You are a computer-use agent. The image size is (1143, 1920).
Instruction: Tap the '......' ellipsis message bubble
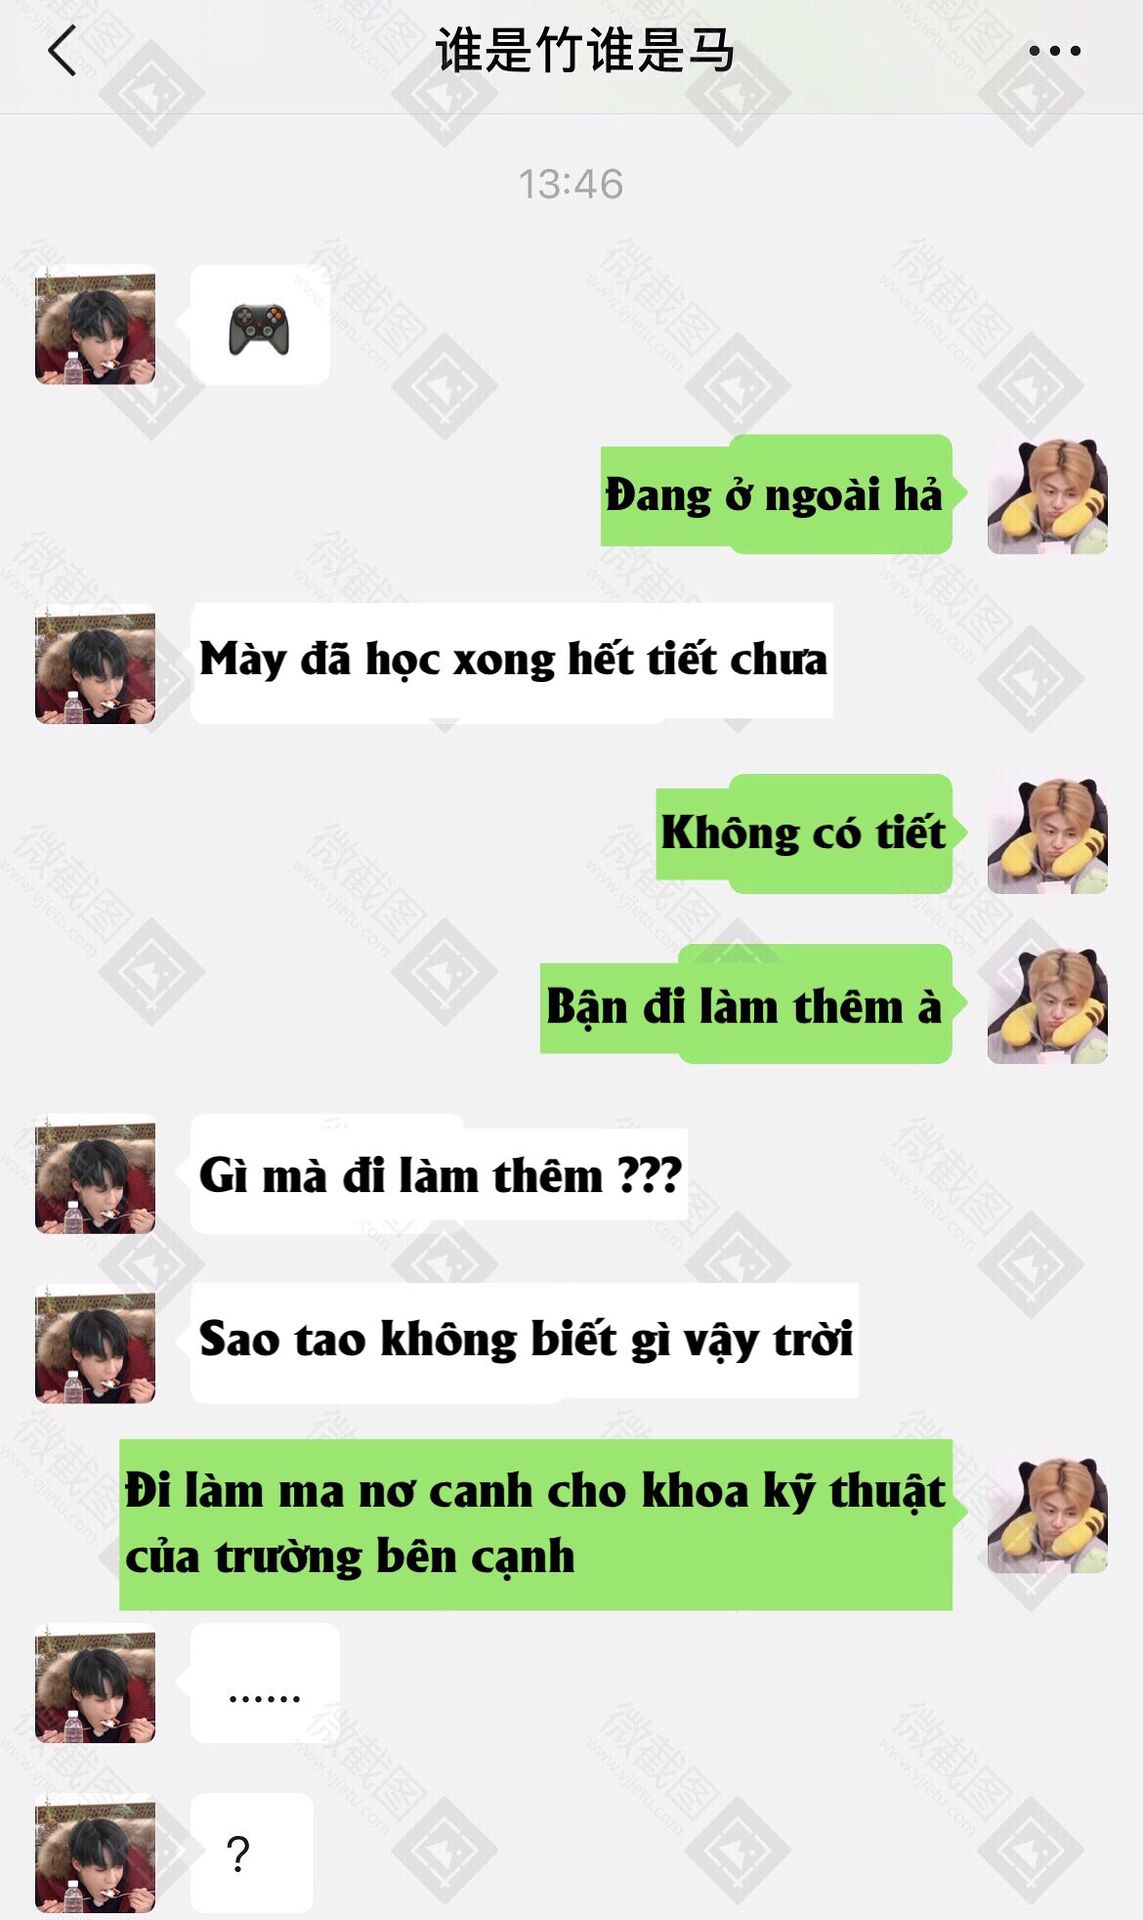point(265,1684)
